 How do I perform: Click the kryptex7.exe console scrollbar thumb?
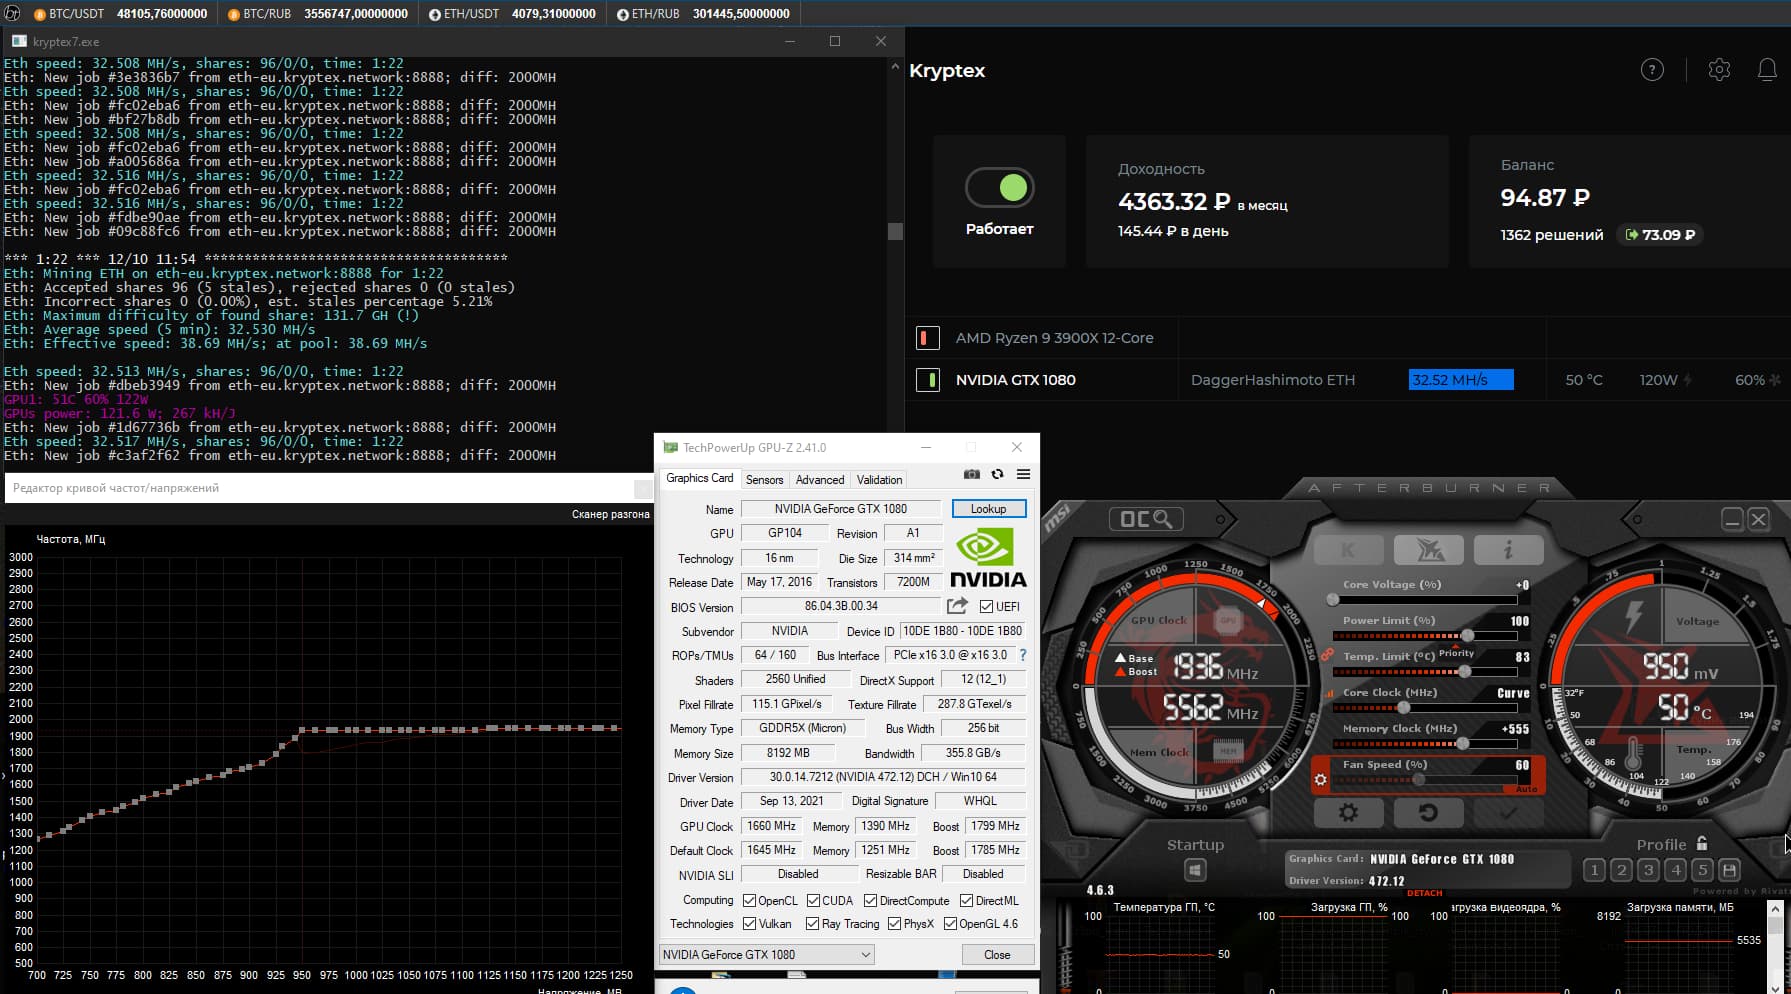[895, 231]
